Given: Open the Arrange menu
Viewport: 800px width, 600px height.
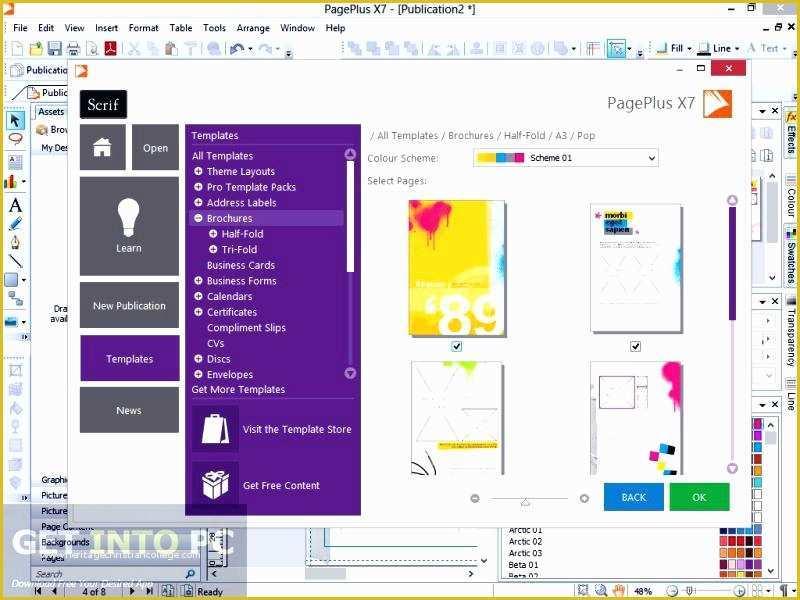Looking at the screenshot, I should tap(253, 28).
